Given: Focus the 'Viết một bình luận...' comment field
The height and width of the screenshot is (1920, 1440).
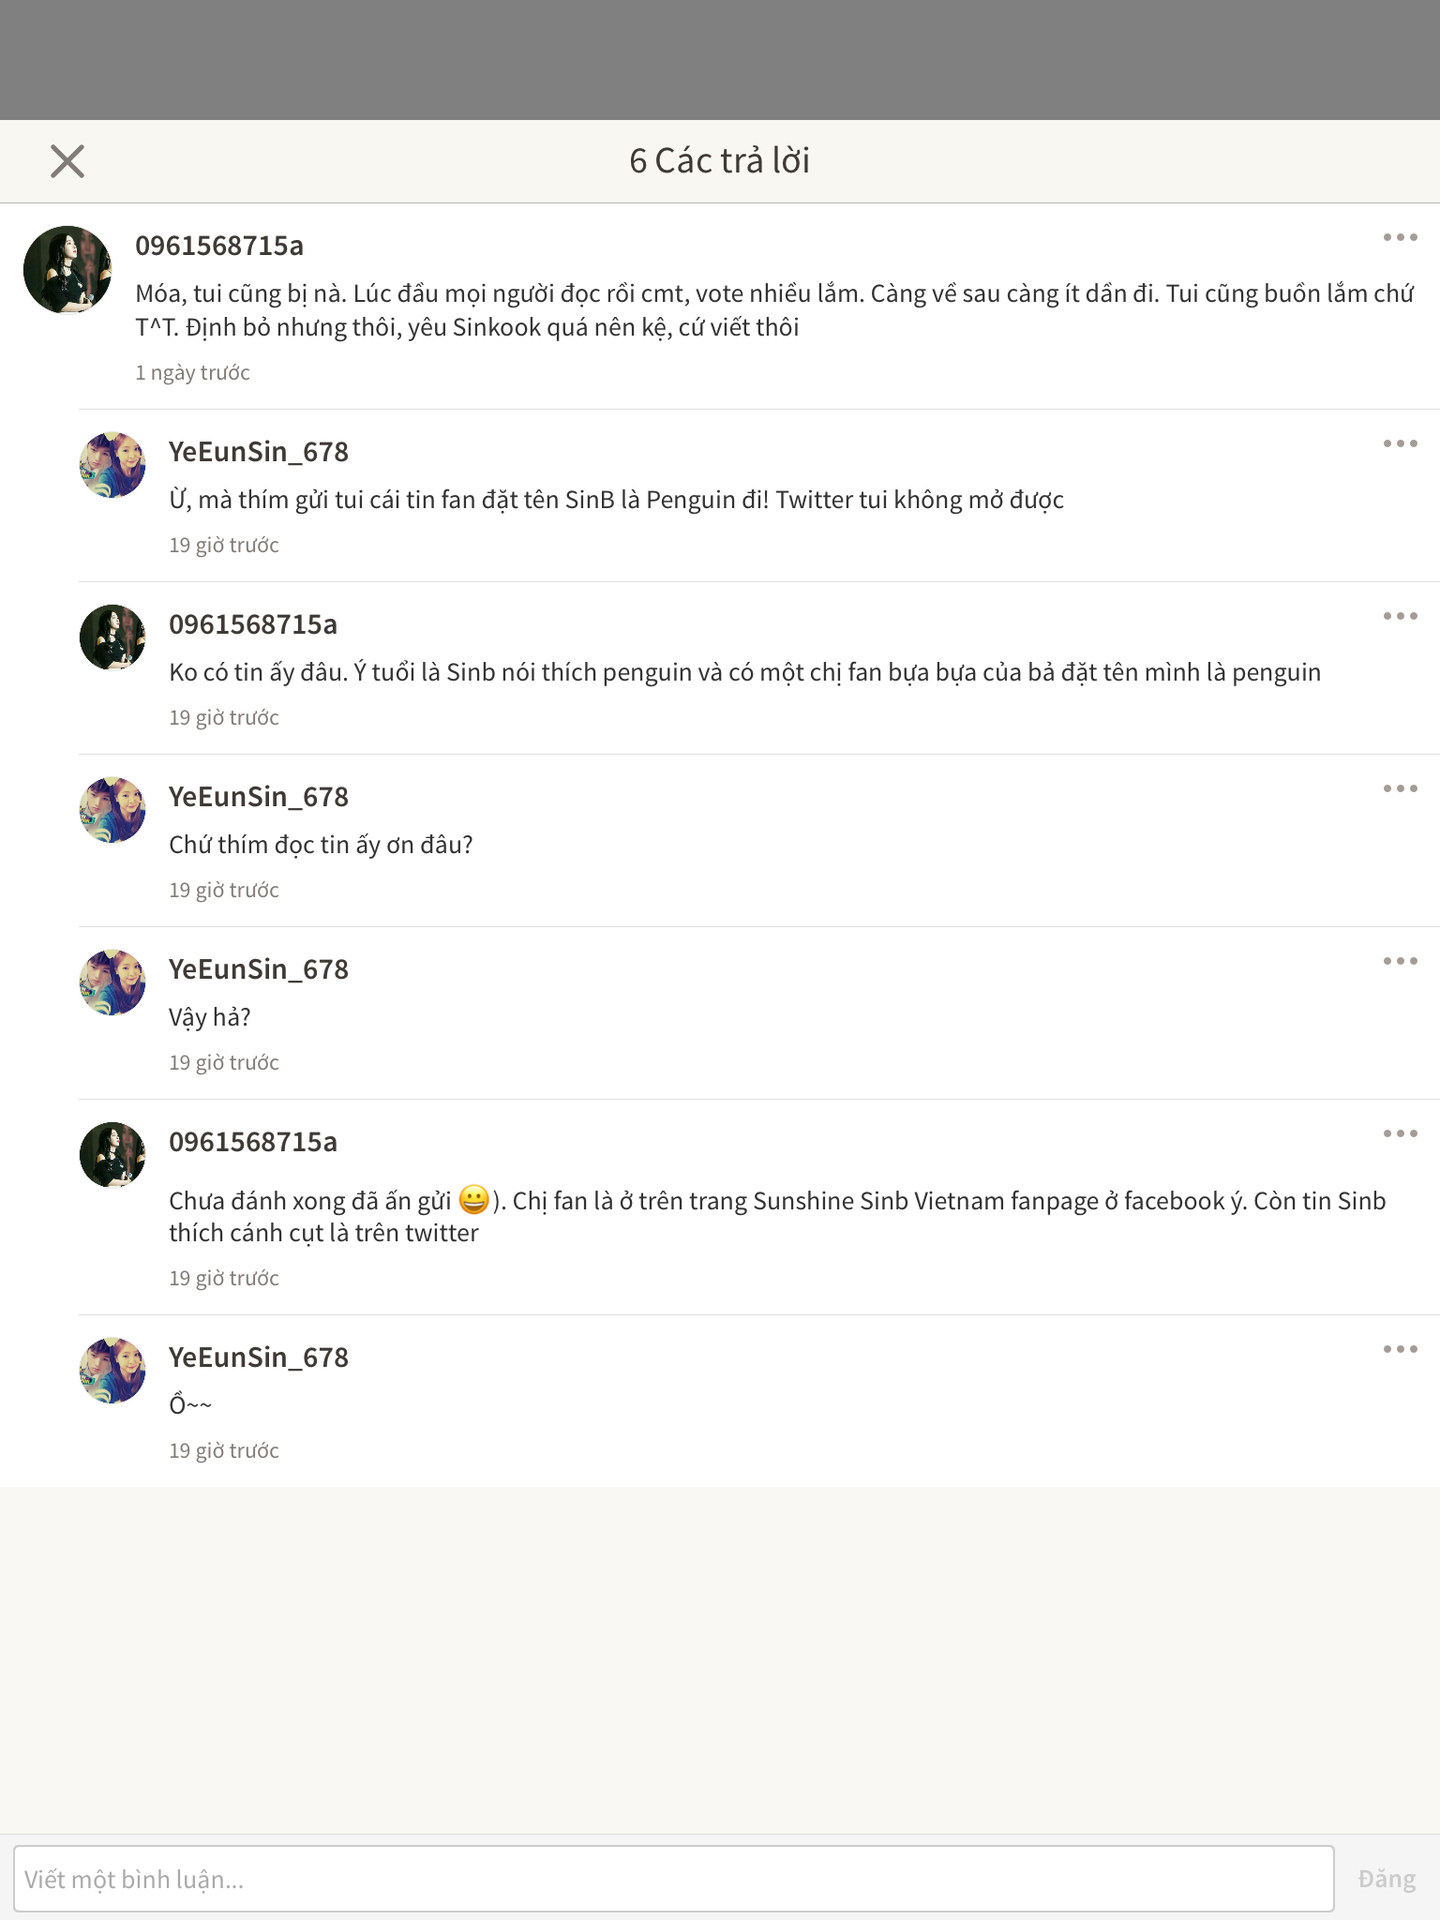Looking at the screenshot, I should point(673,1879).
